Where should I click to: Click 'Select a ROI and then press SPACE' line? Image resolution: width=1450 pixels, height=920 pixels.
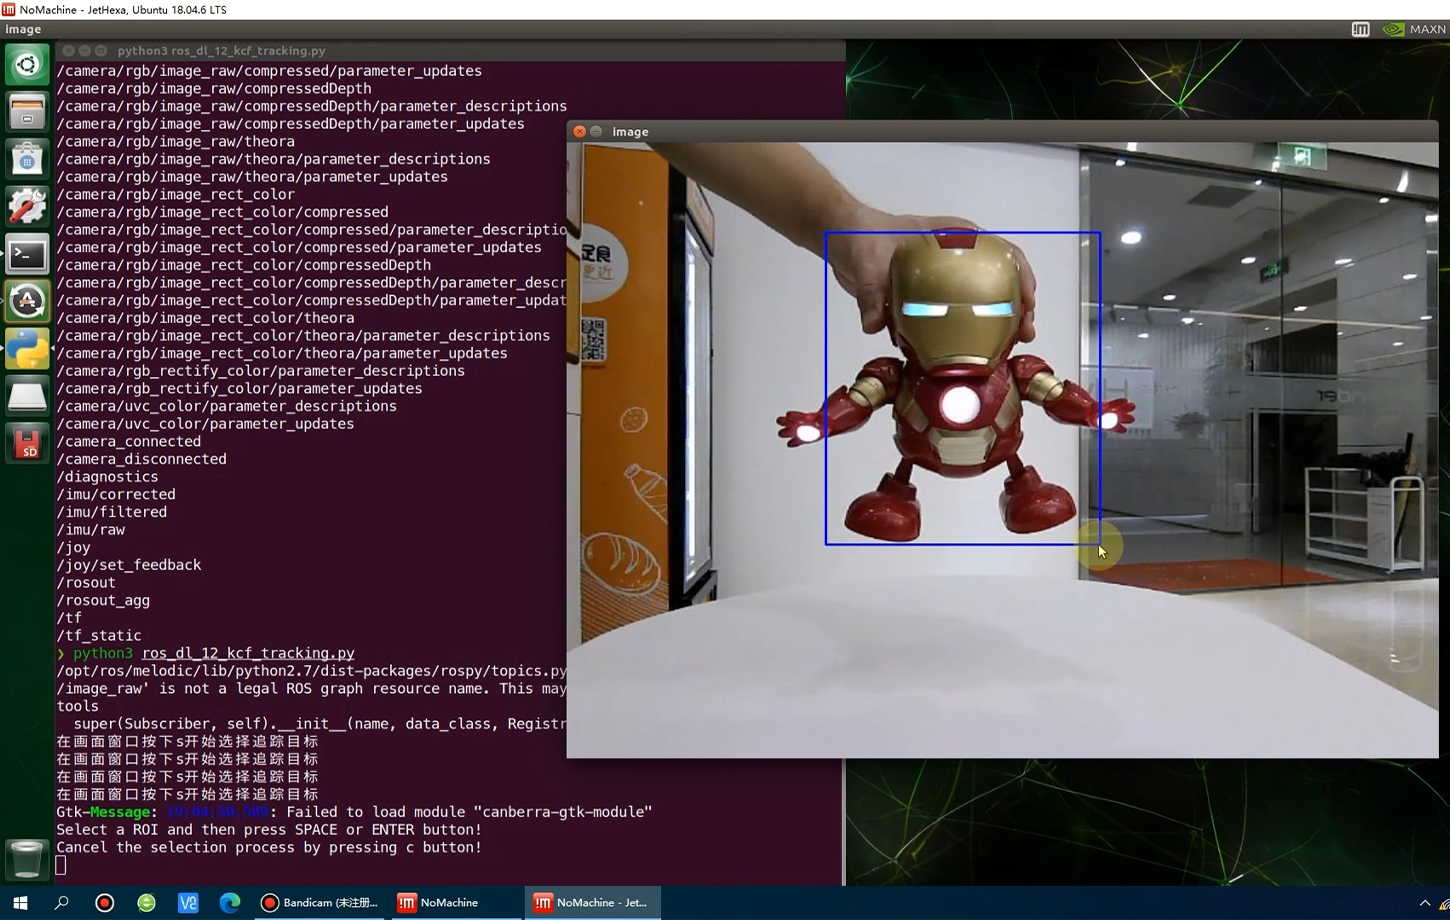tap(269, 829)
